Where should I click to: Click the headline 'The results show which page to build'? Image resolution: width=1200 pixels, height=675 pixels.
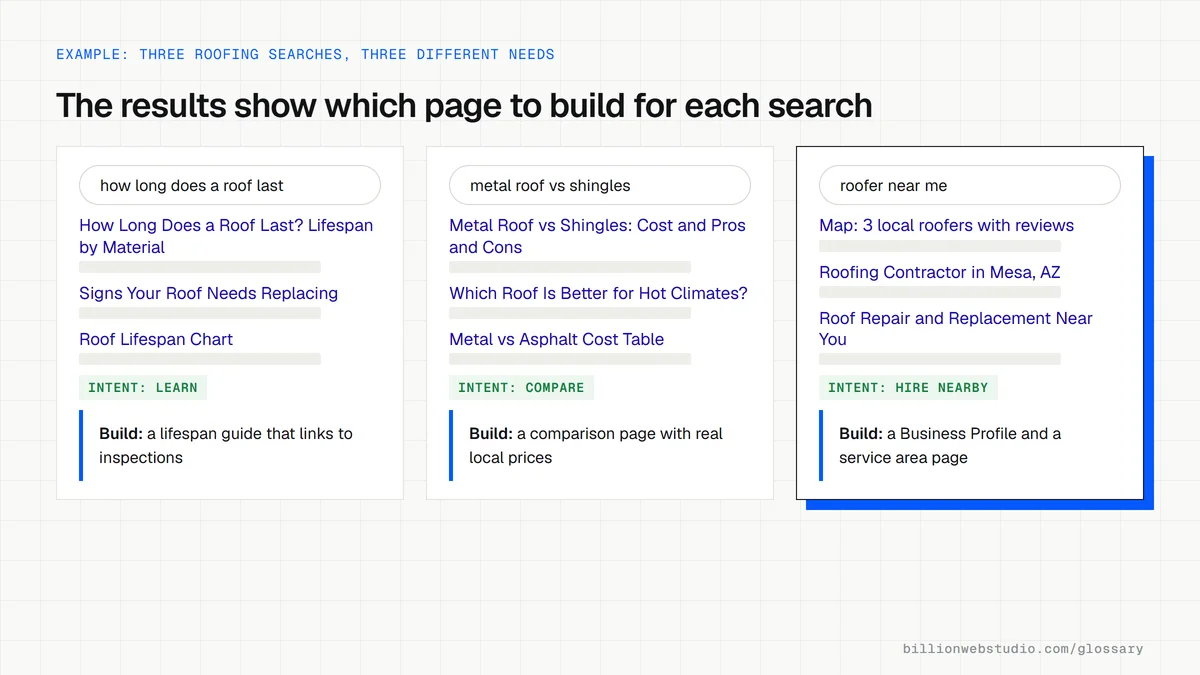pyautogui.click(x=464, y=105)
